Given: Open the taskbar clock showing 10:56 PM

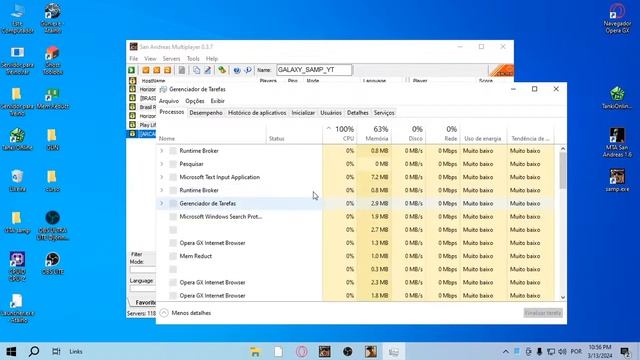Looking at the screenshot, I should 600,351.
